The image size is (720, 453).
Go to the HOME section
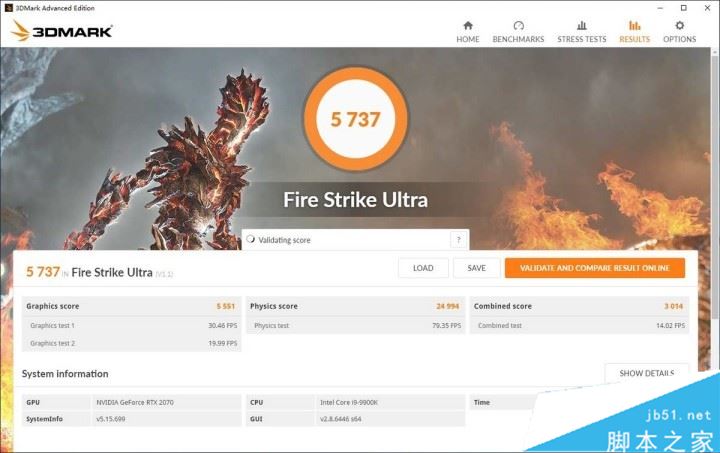(468, 31)
